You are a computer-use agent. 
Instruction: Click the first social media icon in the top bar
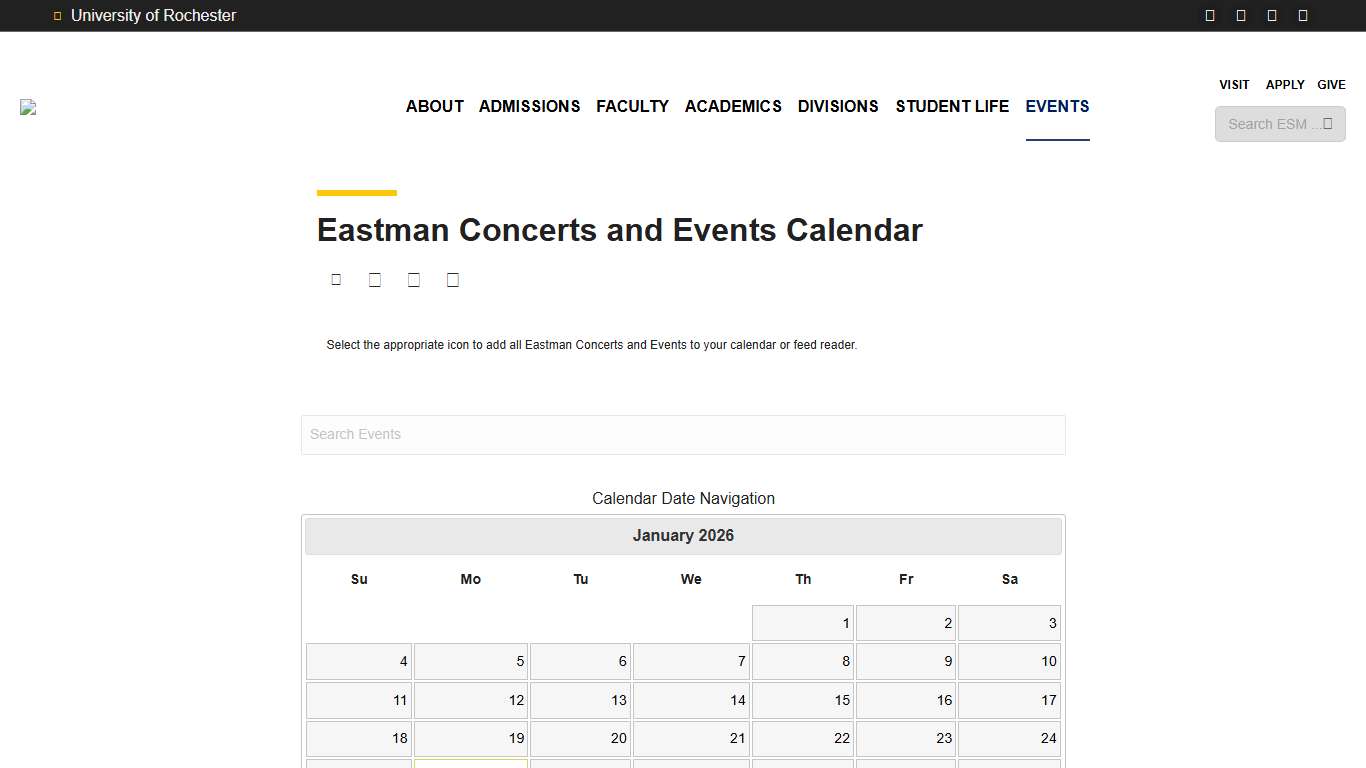[1209, 15]
